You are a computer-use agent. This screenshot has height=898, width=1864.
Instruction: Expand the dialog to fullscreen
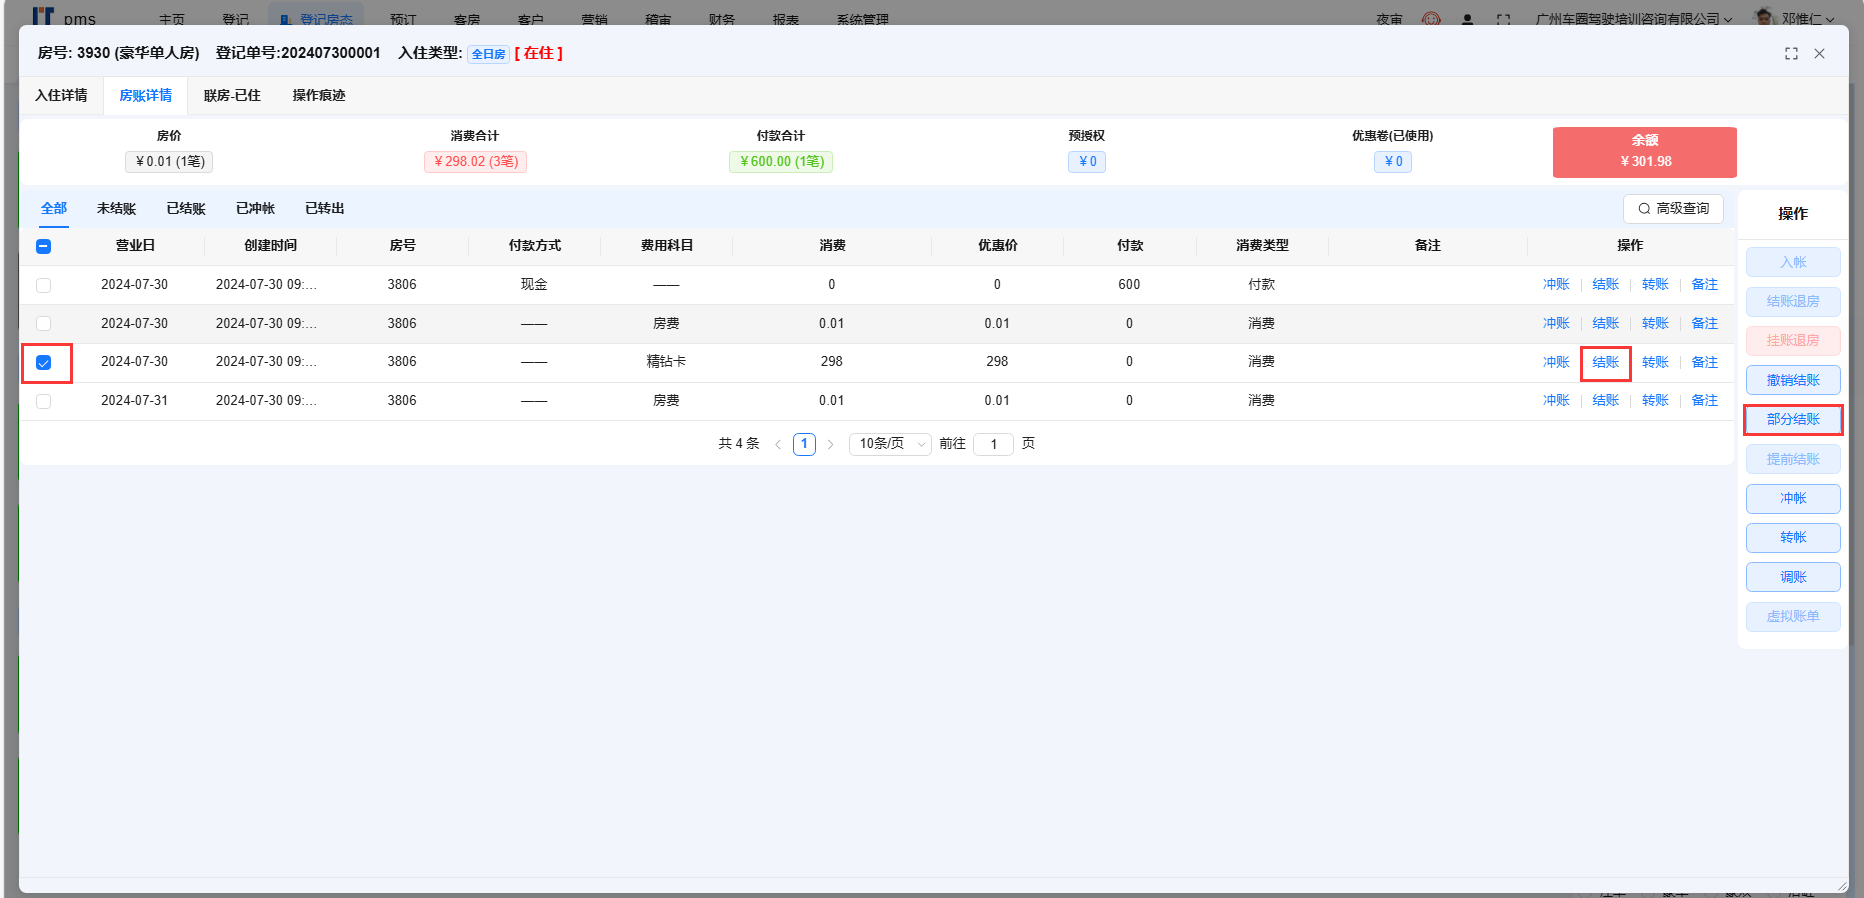point(1791,54)
